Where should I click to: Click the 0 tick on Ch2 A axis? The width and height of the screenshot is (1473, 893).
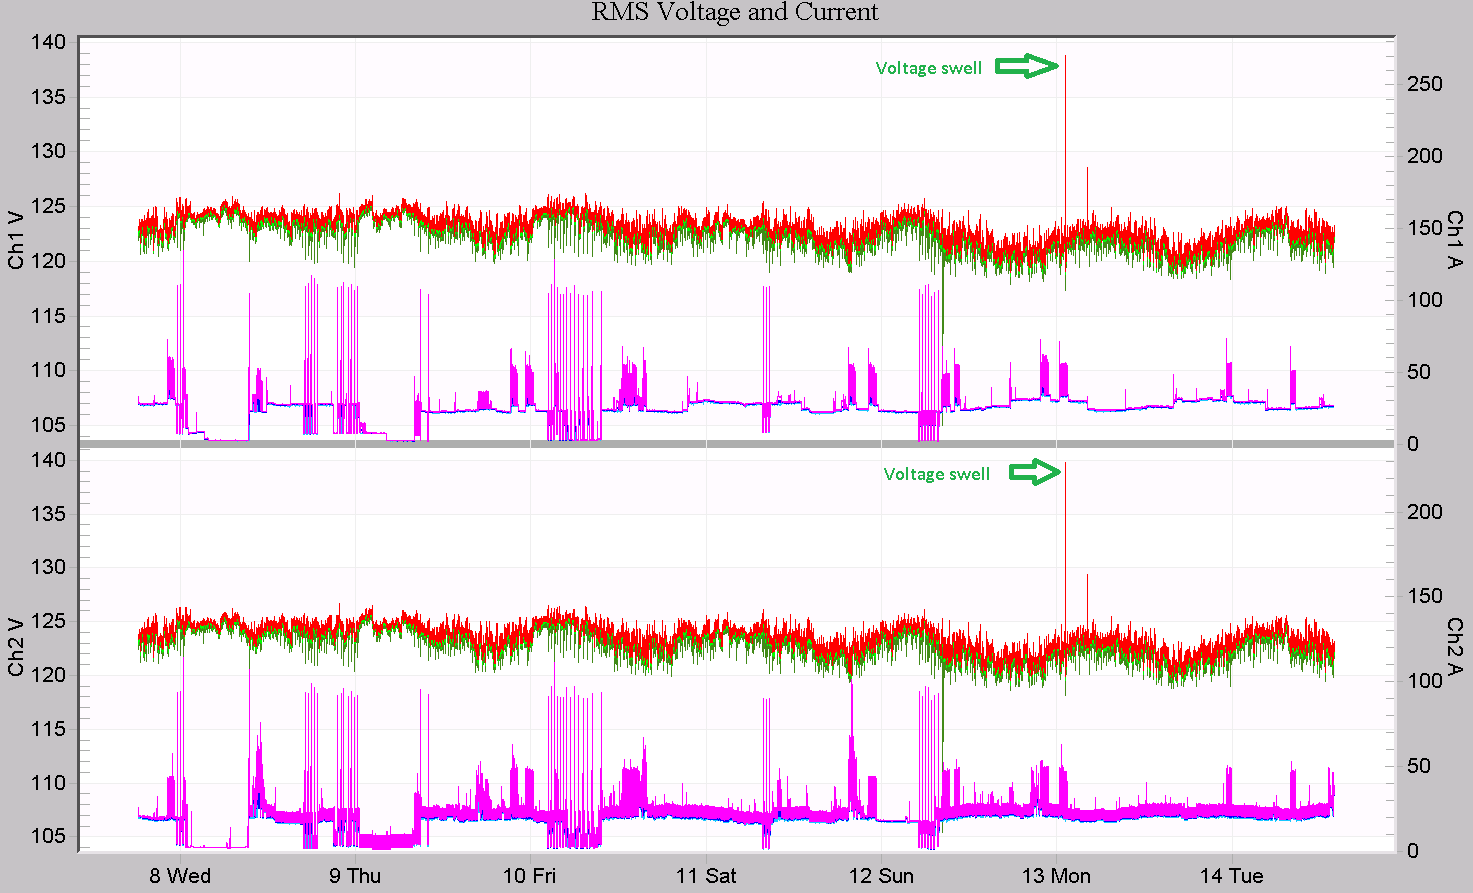pos(1412,851)
